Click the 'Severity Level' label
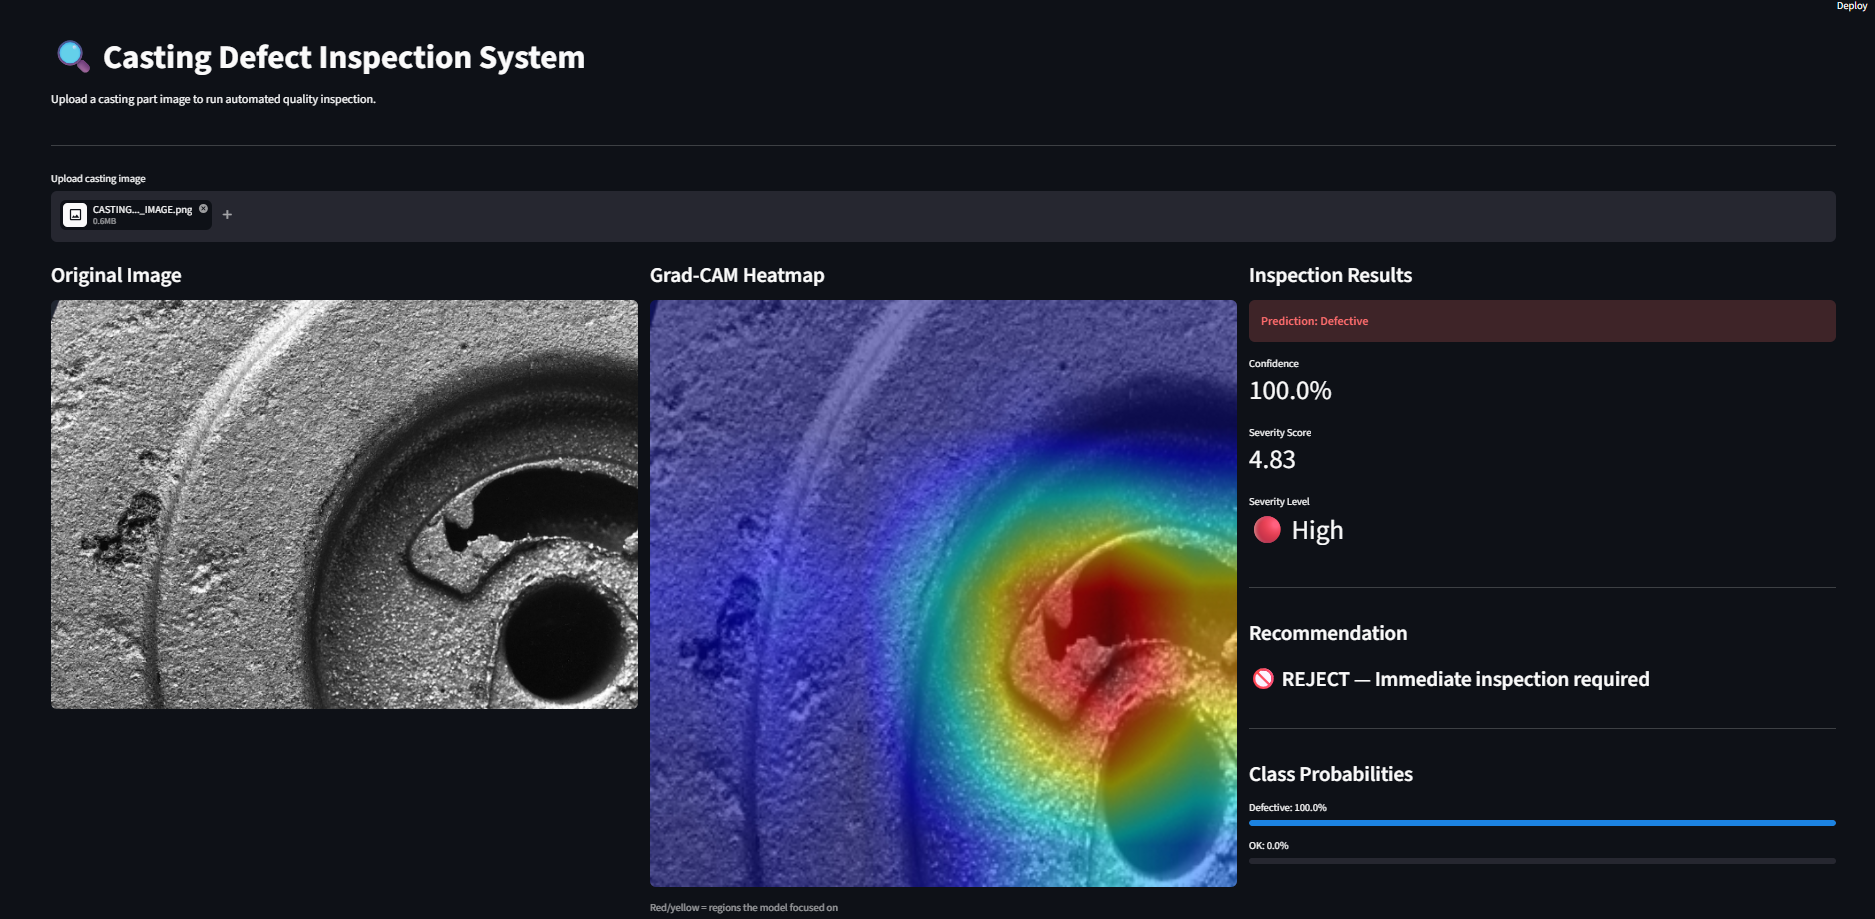 coord(1279,502)
